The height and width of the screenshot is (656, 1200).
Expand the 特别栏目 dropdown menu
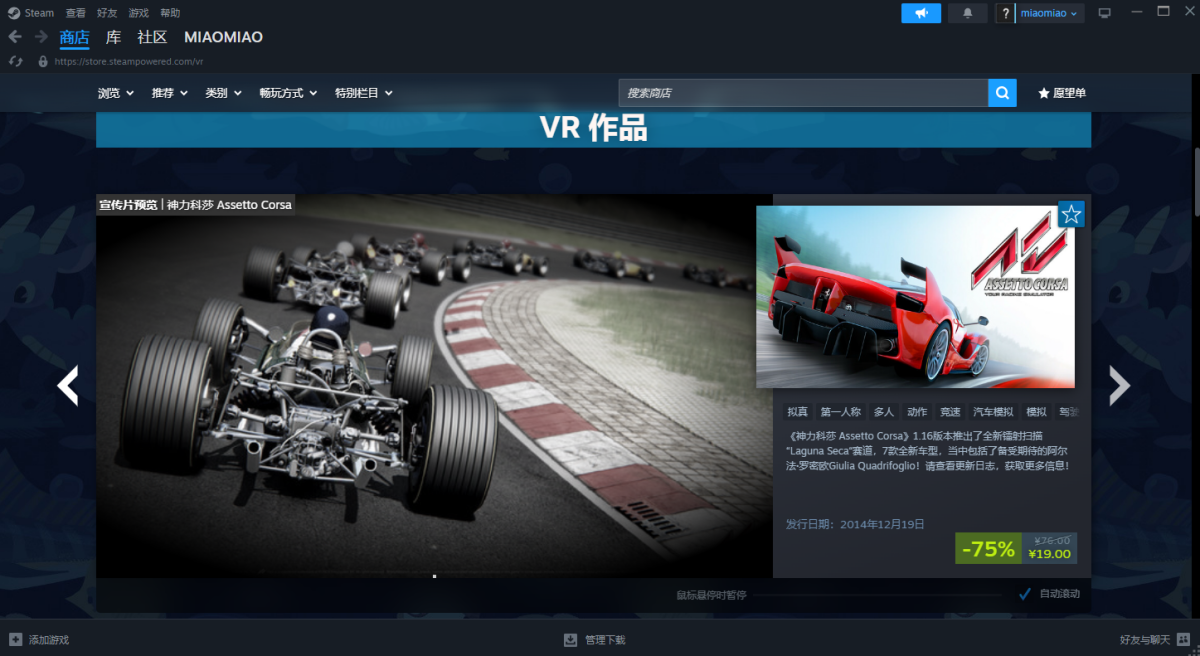point(364,93)
